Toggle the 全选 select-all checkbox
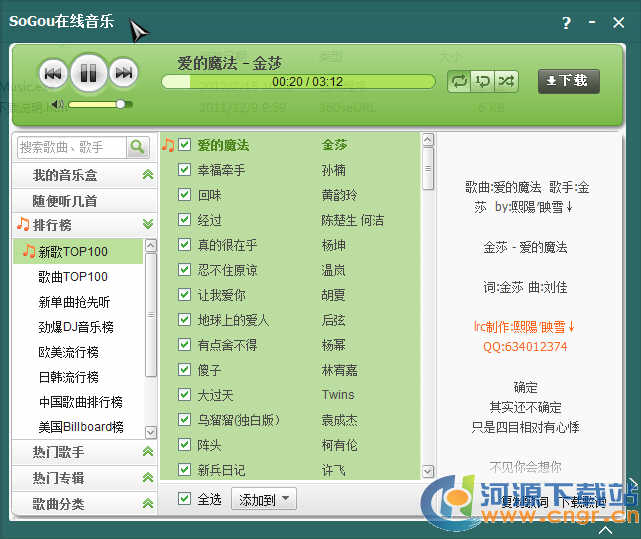 (x=184, y=499)
